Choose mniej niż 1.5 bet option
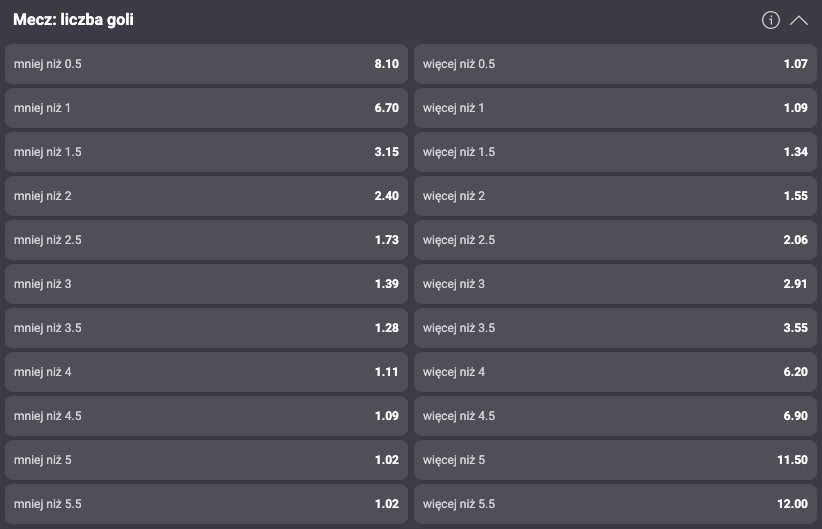The width and height of the screenshot is (822, 529). [x=207, y=152]
